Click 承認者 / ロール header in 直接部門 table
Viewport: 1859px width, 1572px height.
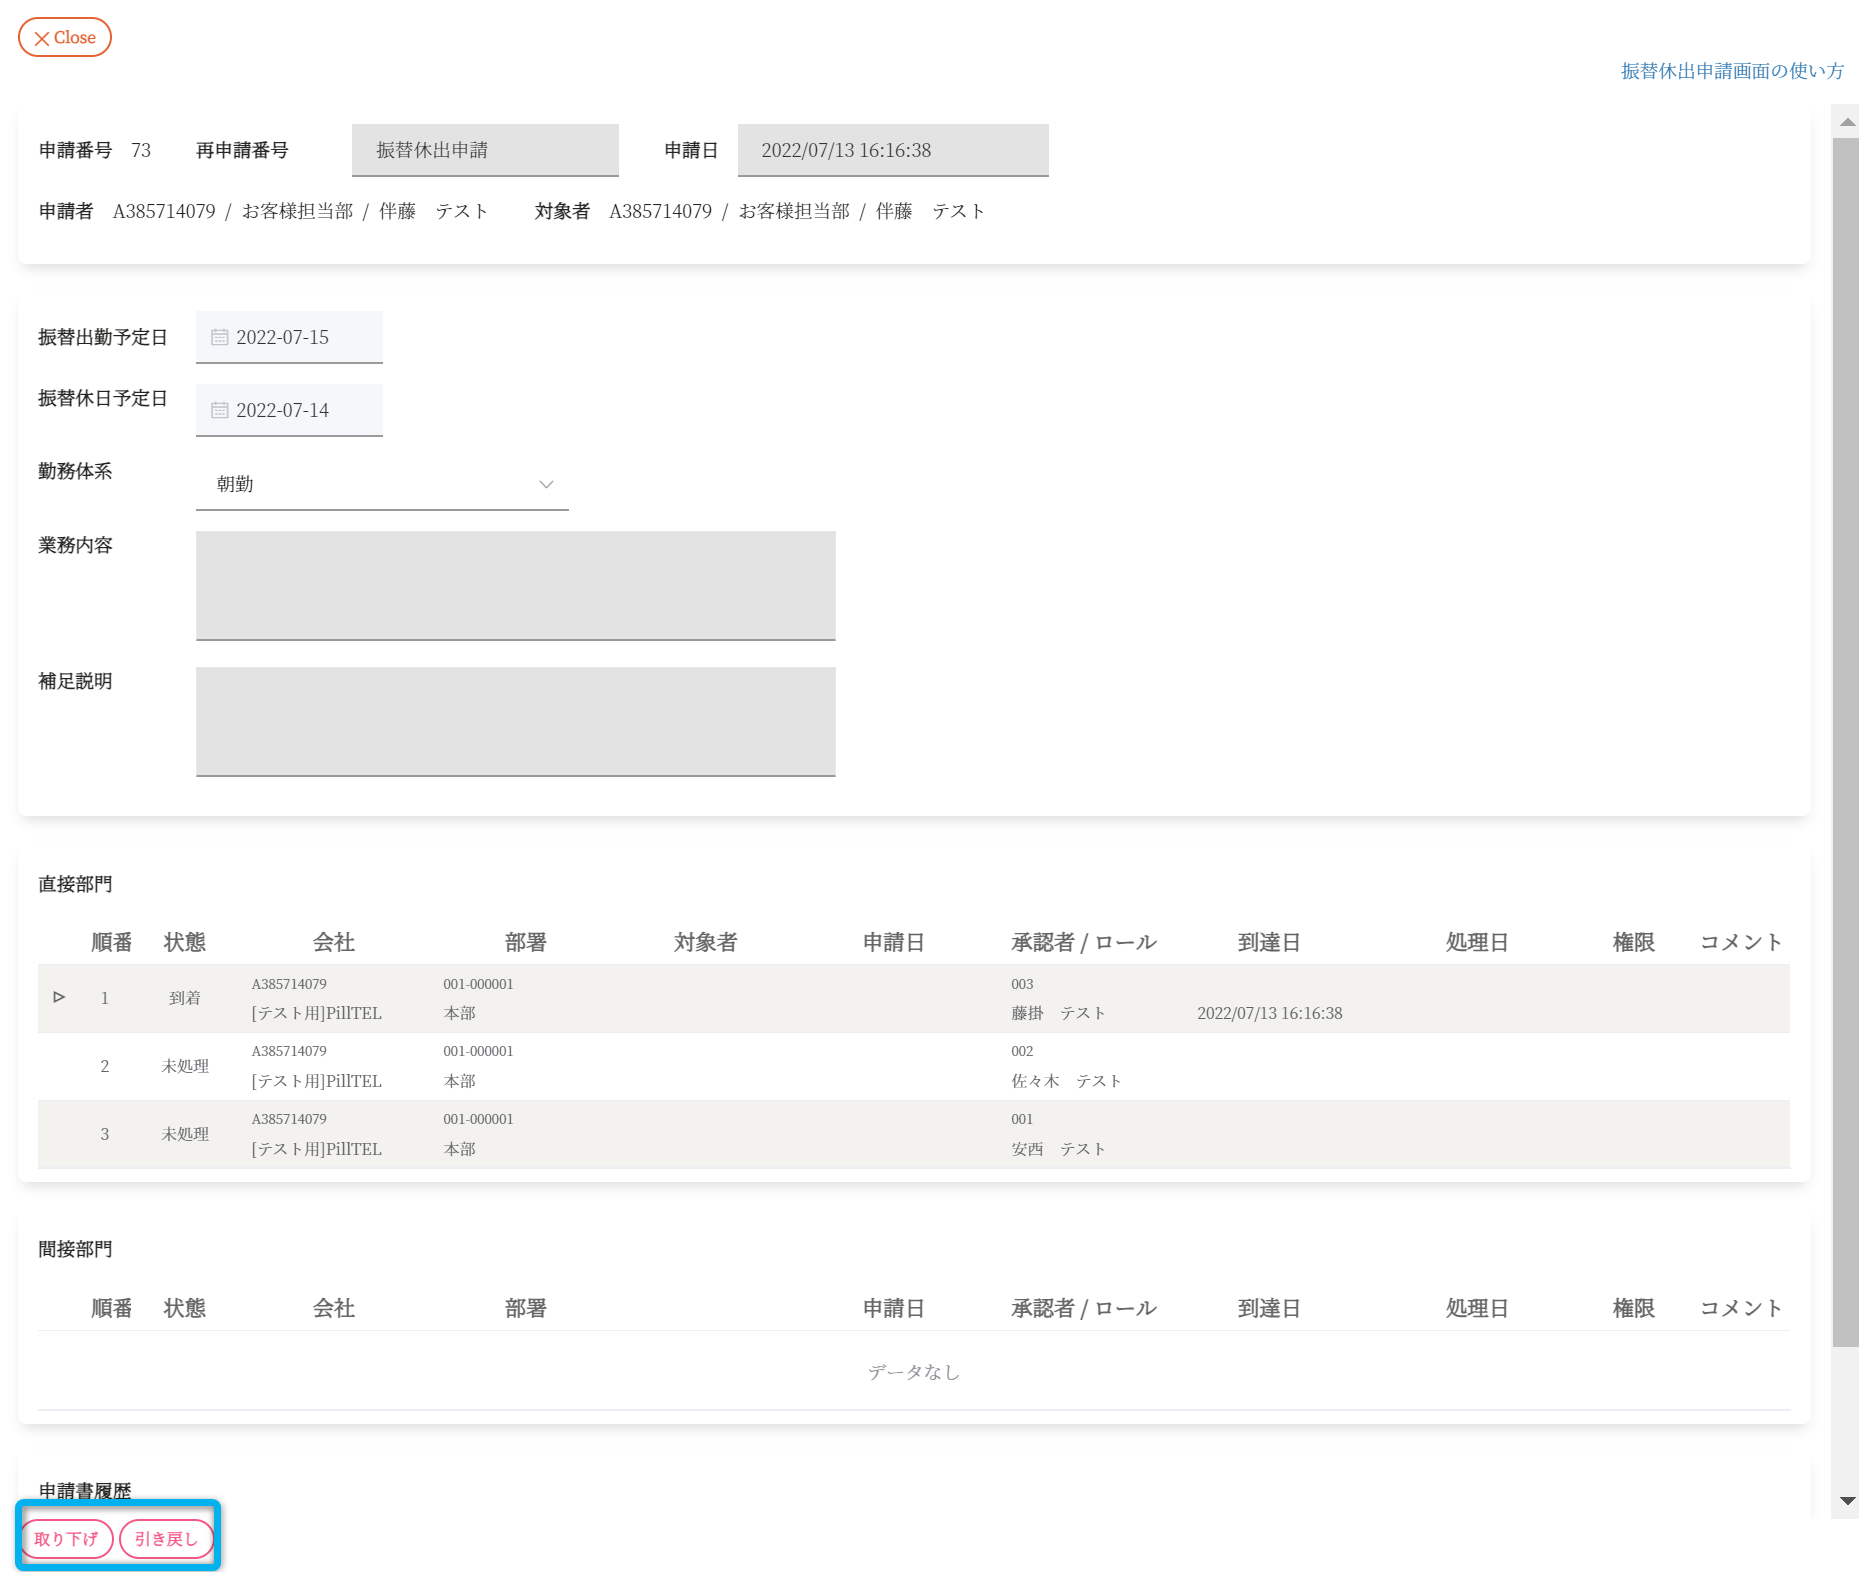point(1083,942)
